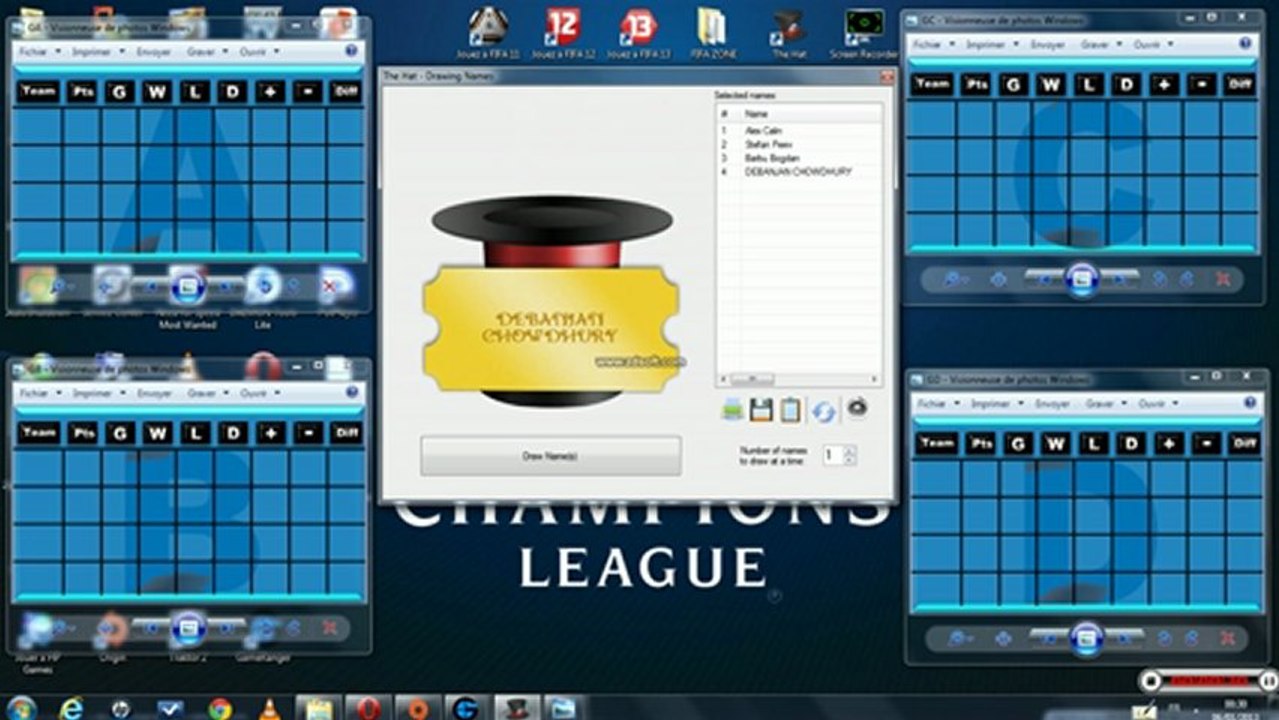
Task: Click the golden ticket showing DEBABRATI CHOWDHURY
Action: click(551, 329)
